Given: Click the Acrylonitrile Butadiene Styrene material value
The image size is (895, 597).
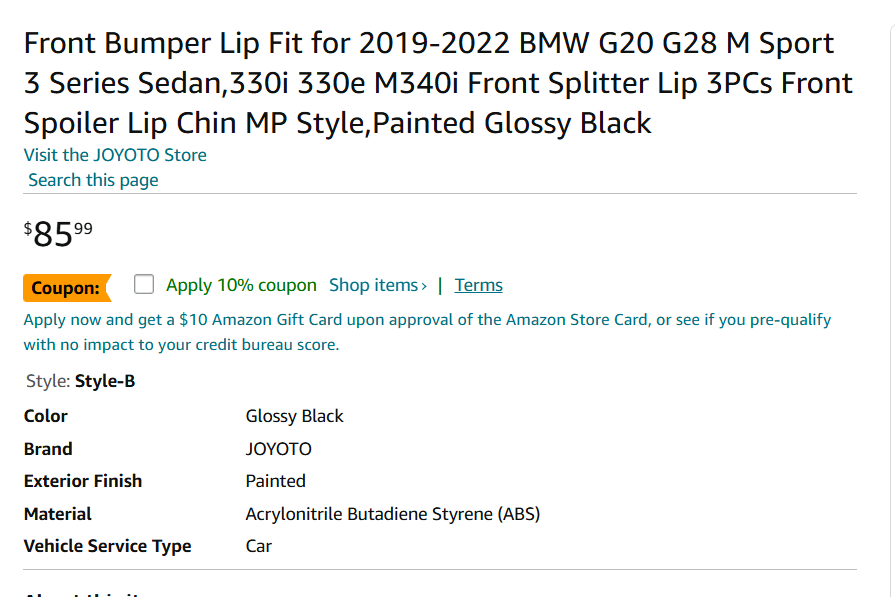Looking at the screenshot, I should coord(392,514).
